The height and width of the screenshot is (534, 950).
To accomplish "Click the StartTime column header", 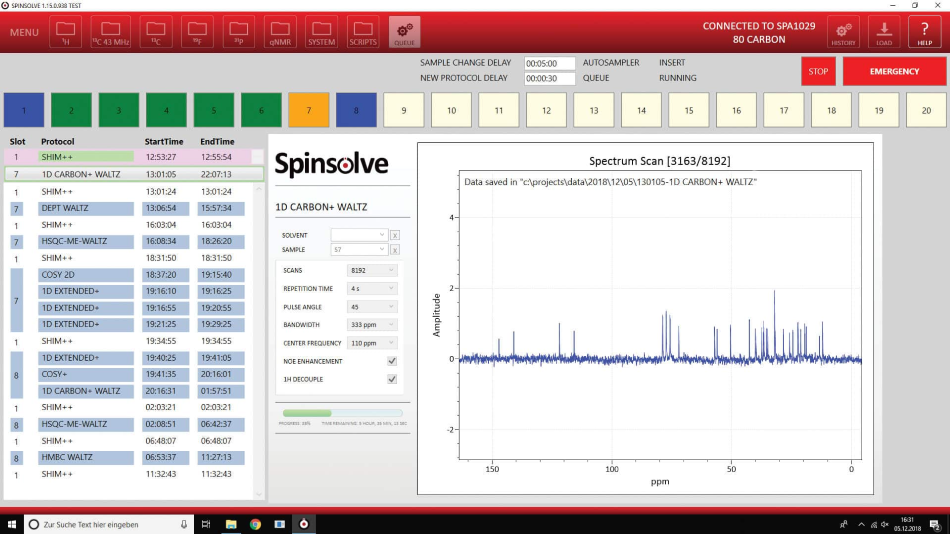I will click(x=164, y=141).
